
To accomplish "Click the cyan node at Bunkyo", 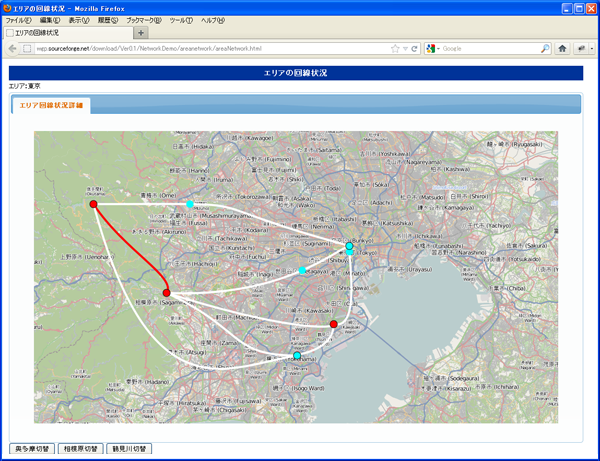I will pos(349,246).
